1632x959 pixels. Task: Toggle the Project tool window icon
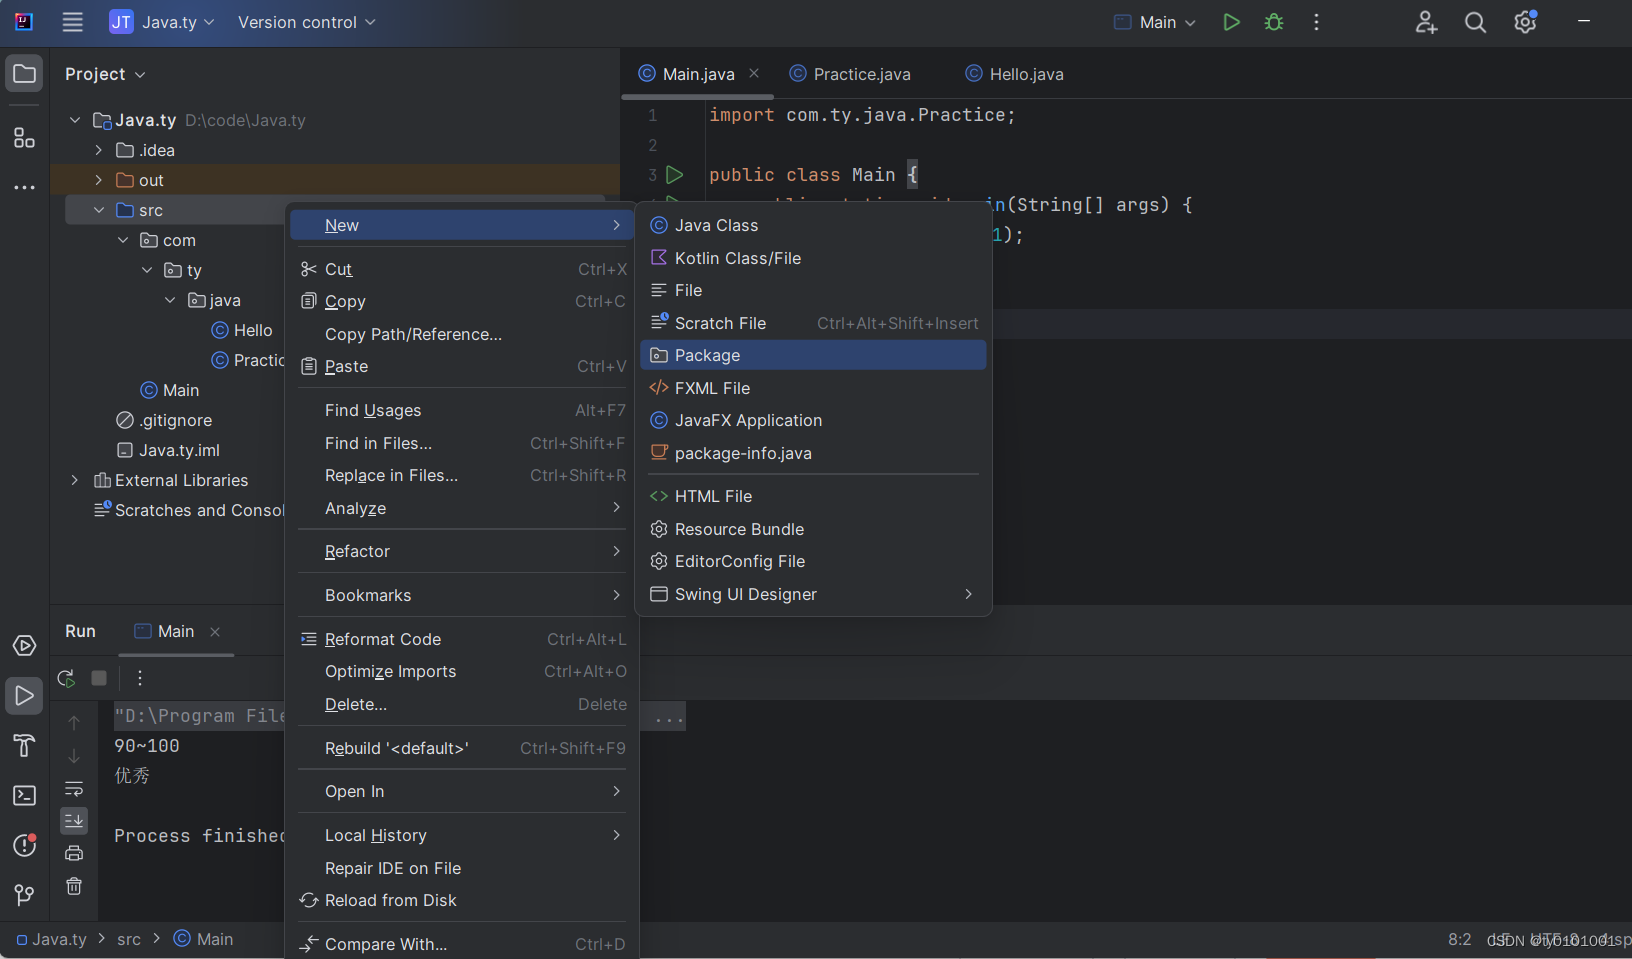(24, 74)
